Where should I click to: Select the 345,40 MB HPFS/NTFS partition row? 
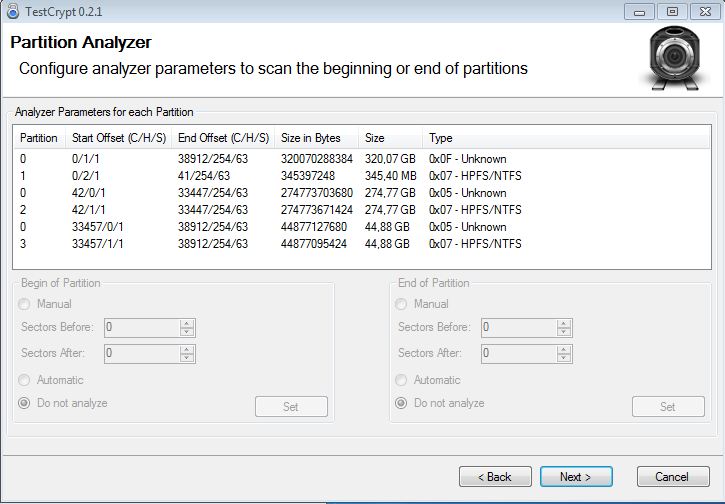point(362,176)
